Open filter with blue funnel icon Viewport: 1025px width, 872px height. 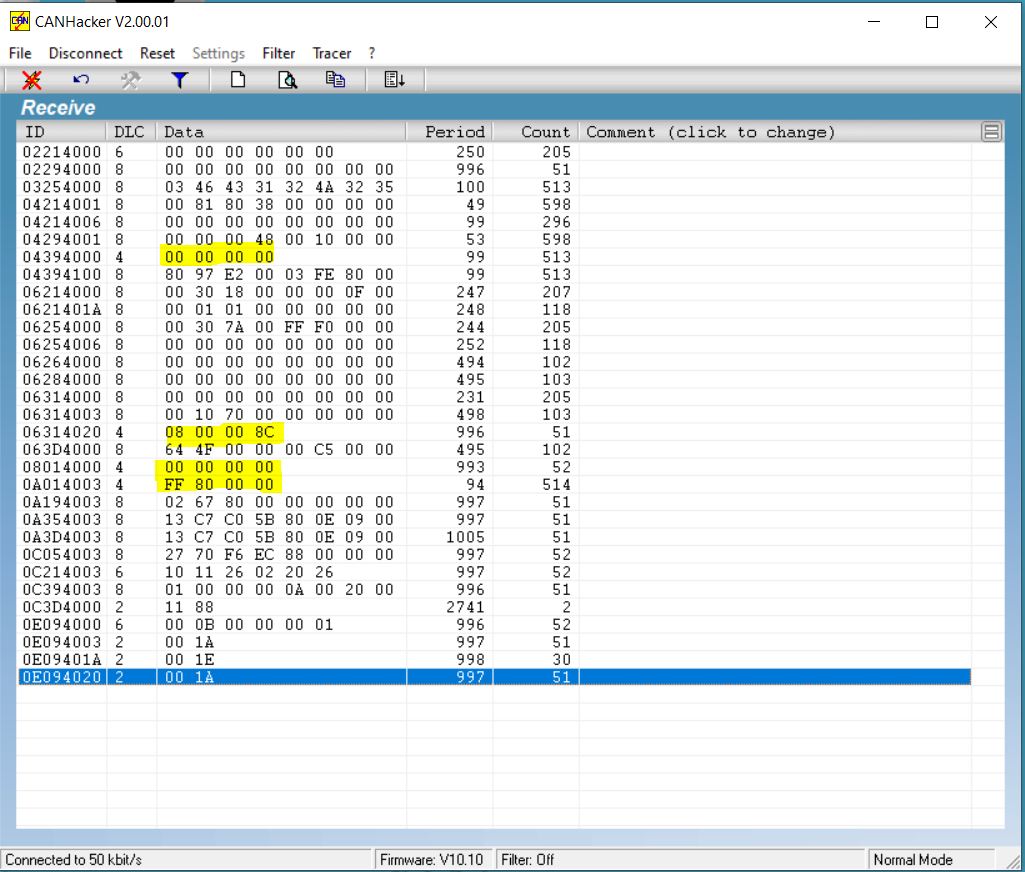(x=180, y=80)
